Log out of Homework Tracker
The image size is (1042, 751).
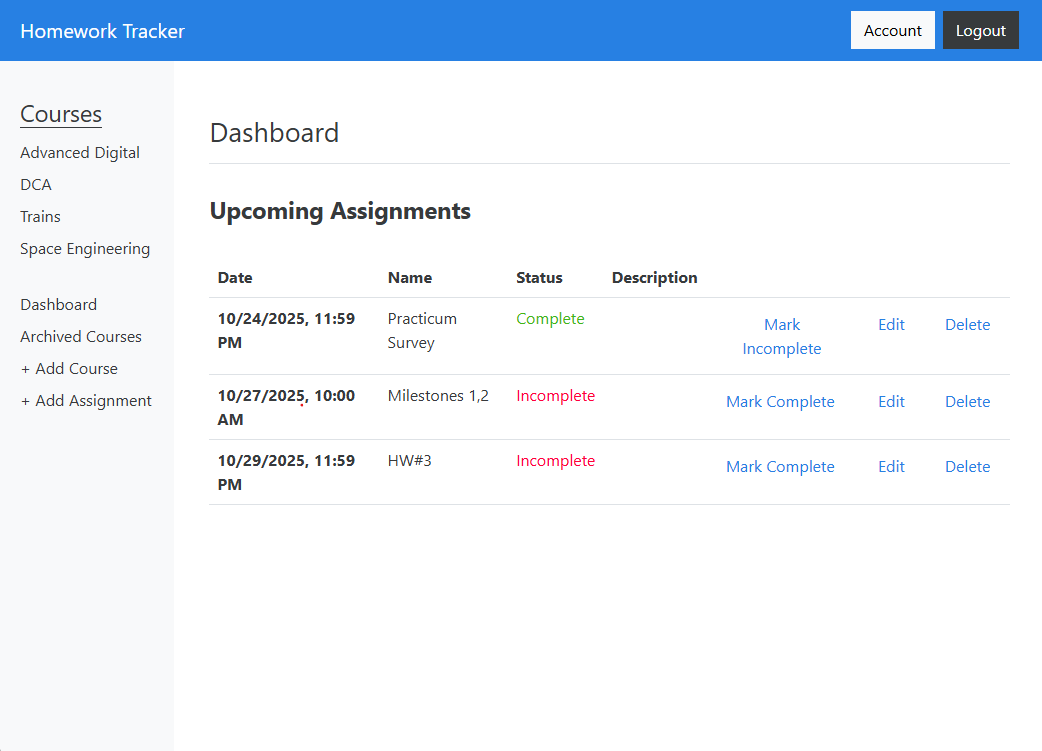pyautogui.click(x=980, y=30)
